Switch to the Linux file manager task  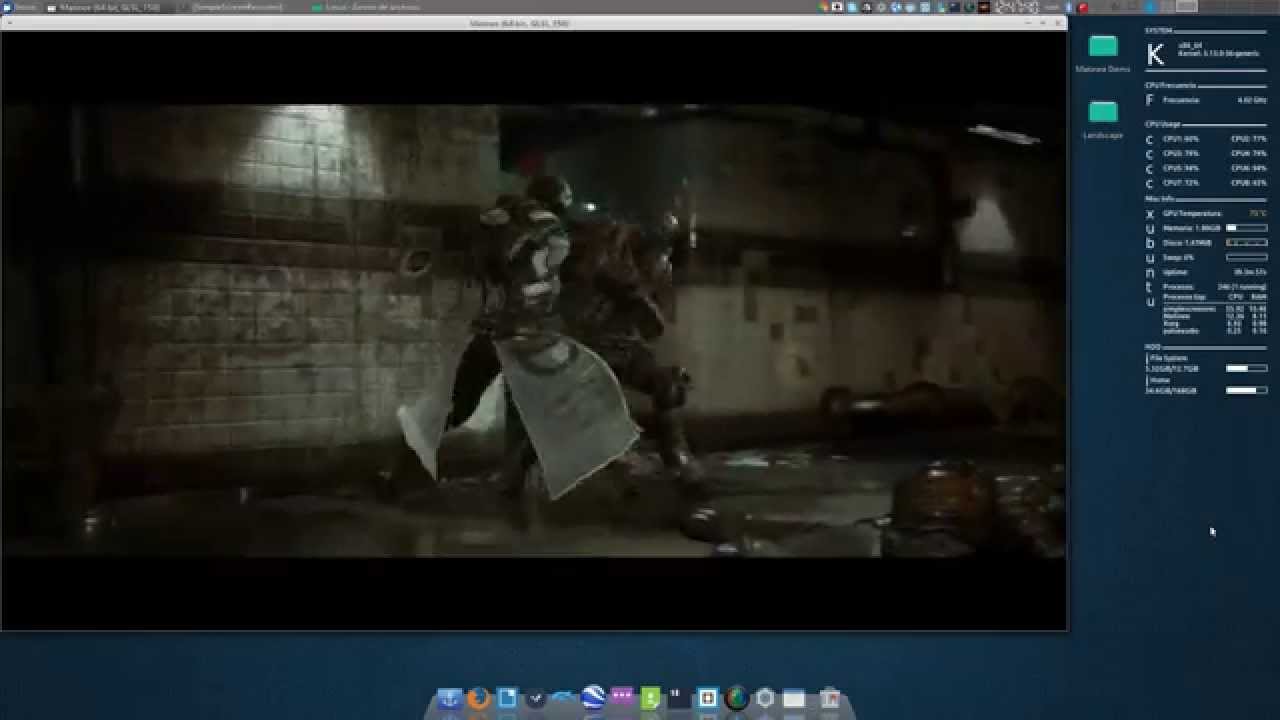point(365,6)
